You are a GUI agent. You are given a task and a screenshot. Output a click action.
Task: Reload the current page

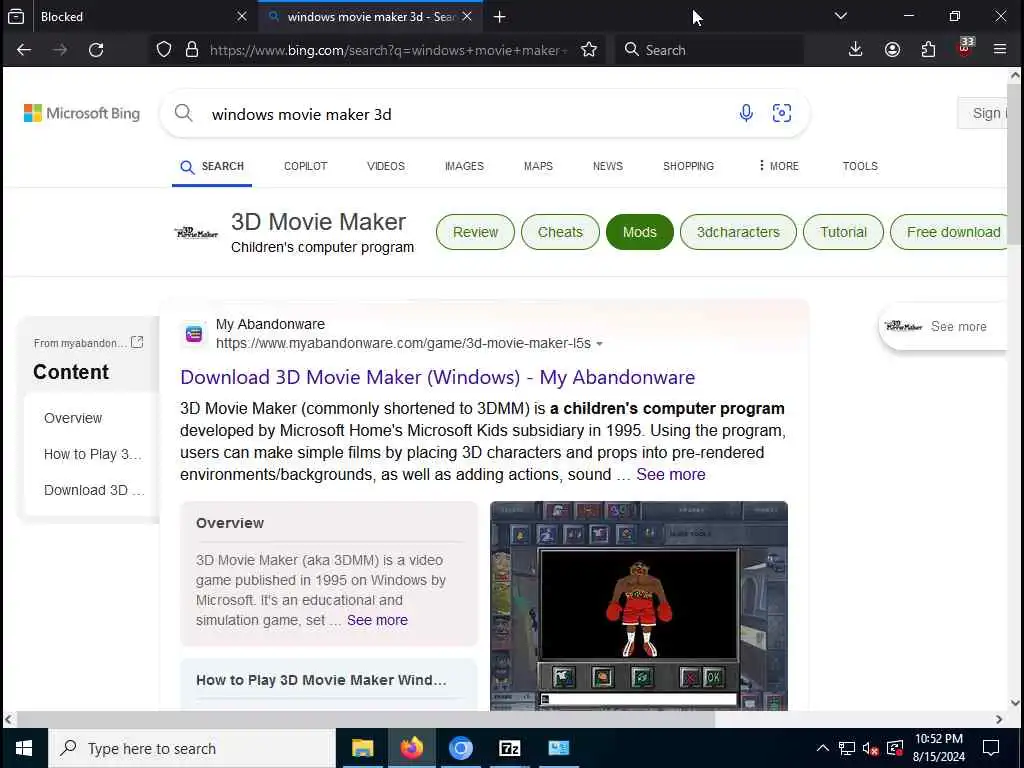[96, 50]
